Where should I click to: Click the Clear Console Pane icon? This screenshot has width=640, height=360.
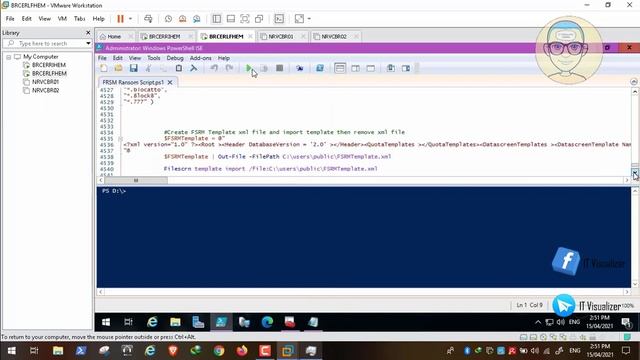click(193, 68)
